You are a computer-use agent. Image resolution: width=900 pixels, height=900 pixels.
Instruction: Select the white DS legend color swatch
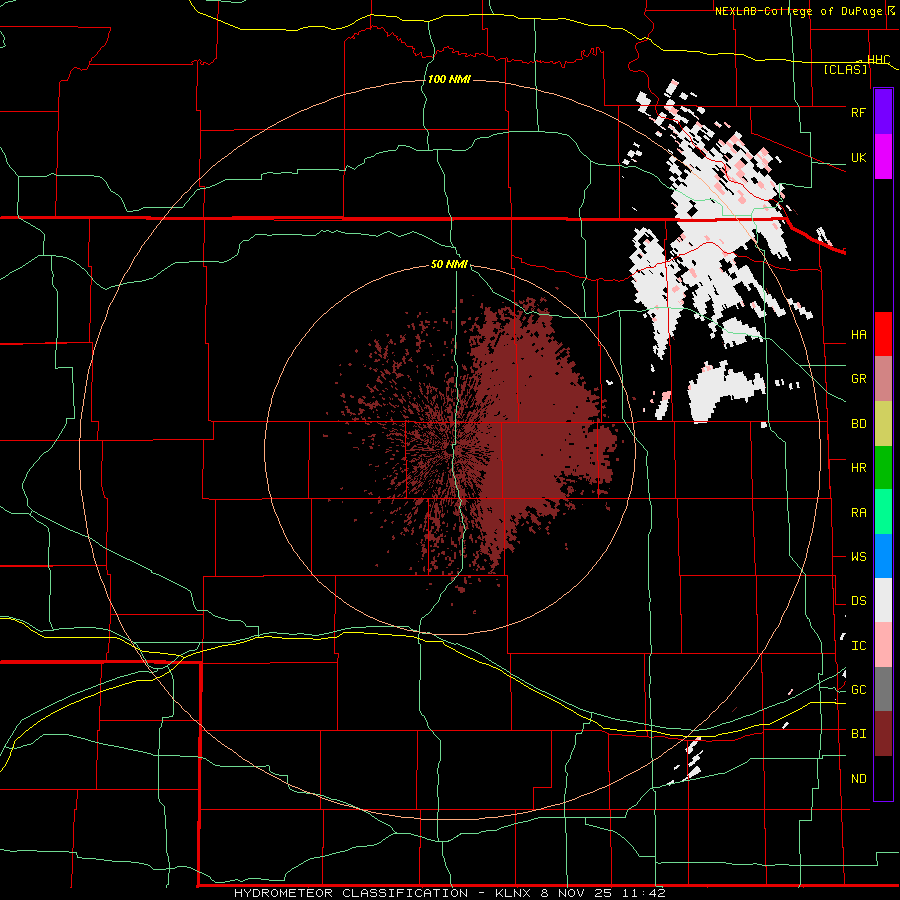tap(883, 600)
